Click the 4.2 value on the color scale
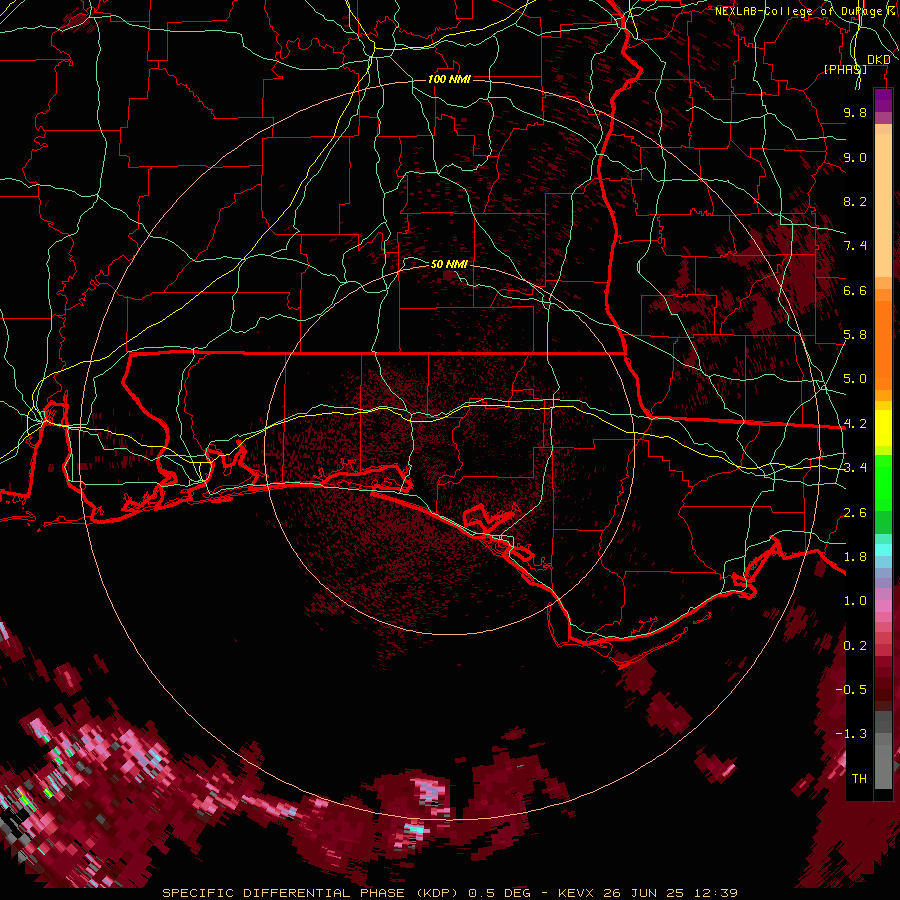Screen dimensions: 900x900 tap(855, 424)
